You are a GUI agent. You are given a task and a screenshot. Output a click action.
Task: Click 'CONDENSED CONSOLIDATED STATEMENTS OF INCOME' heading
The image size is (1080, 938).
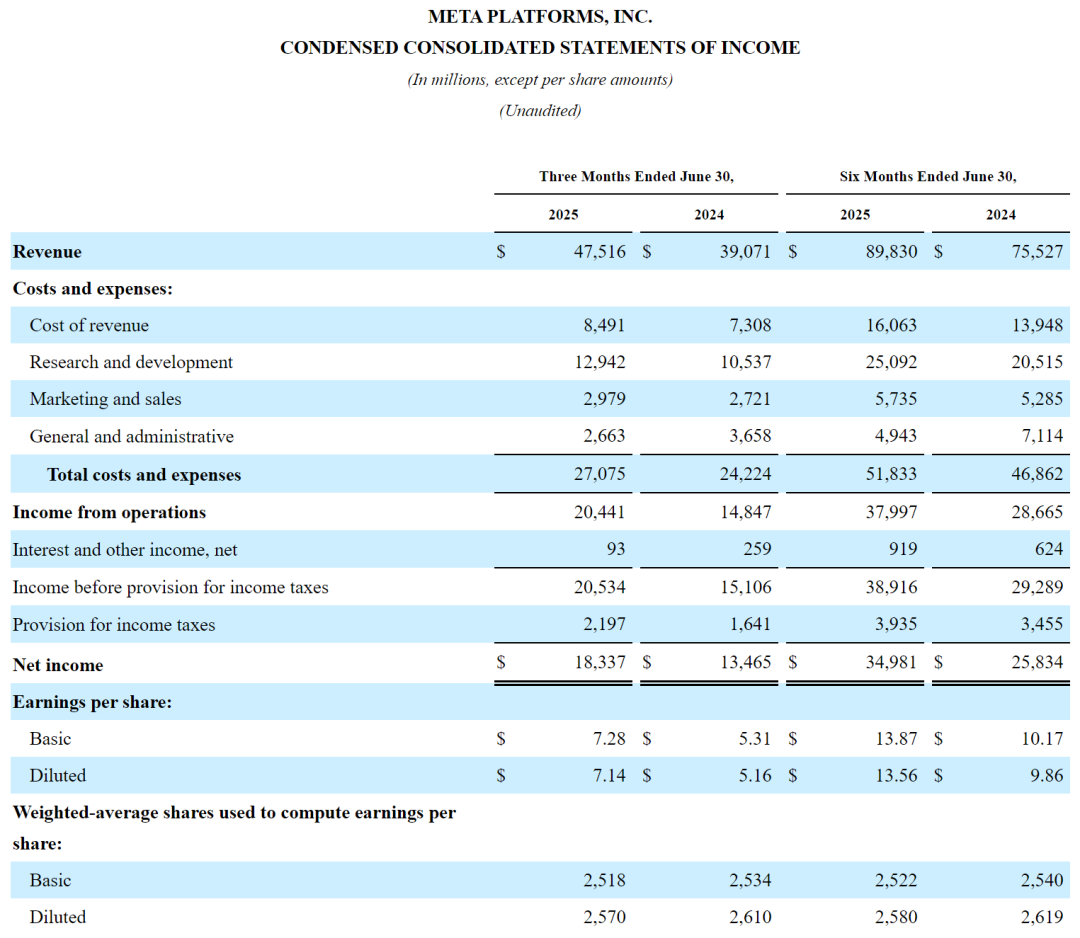pyautogui.click(x=540, y=48)
